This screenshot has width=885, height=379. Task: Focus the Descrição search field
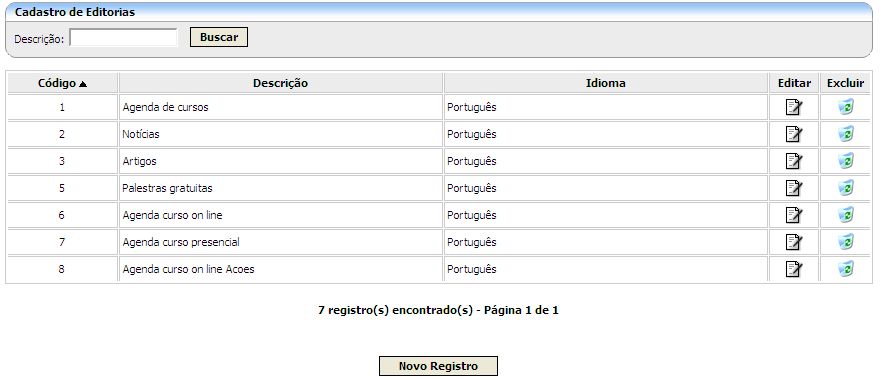point(124,38)
